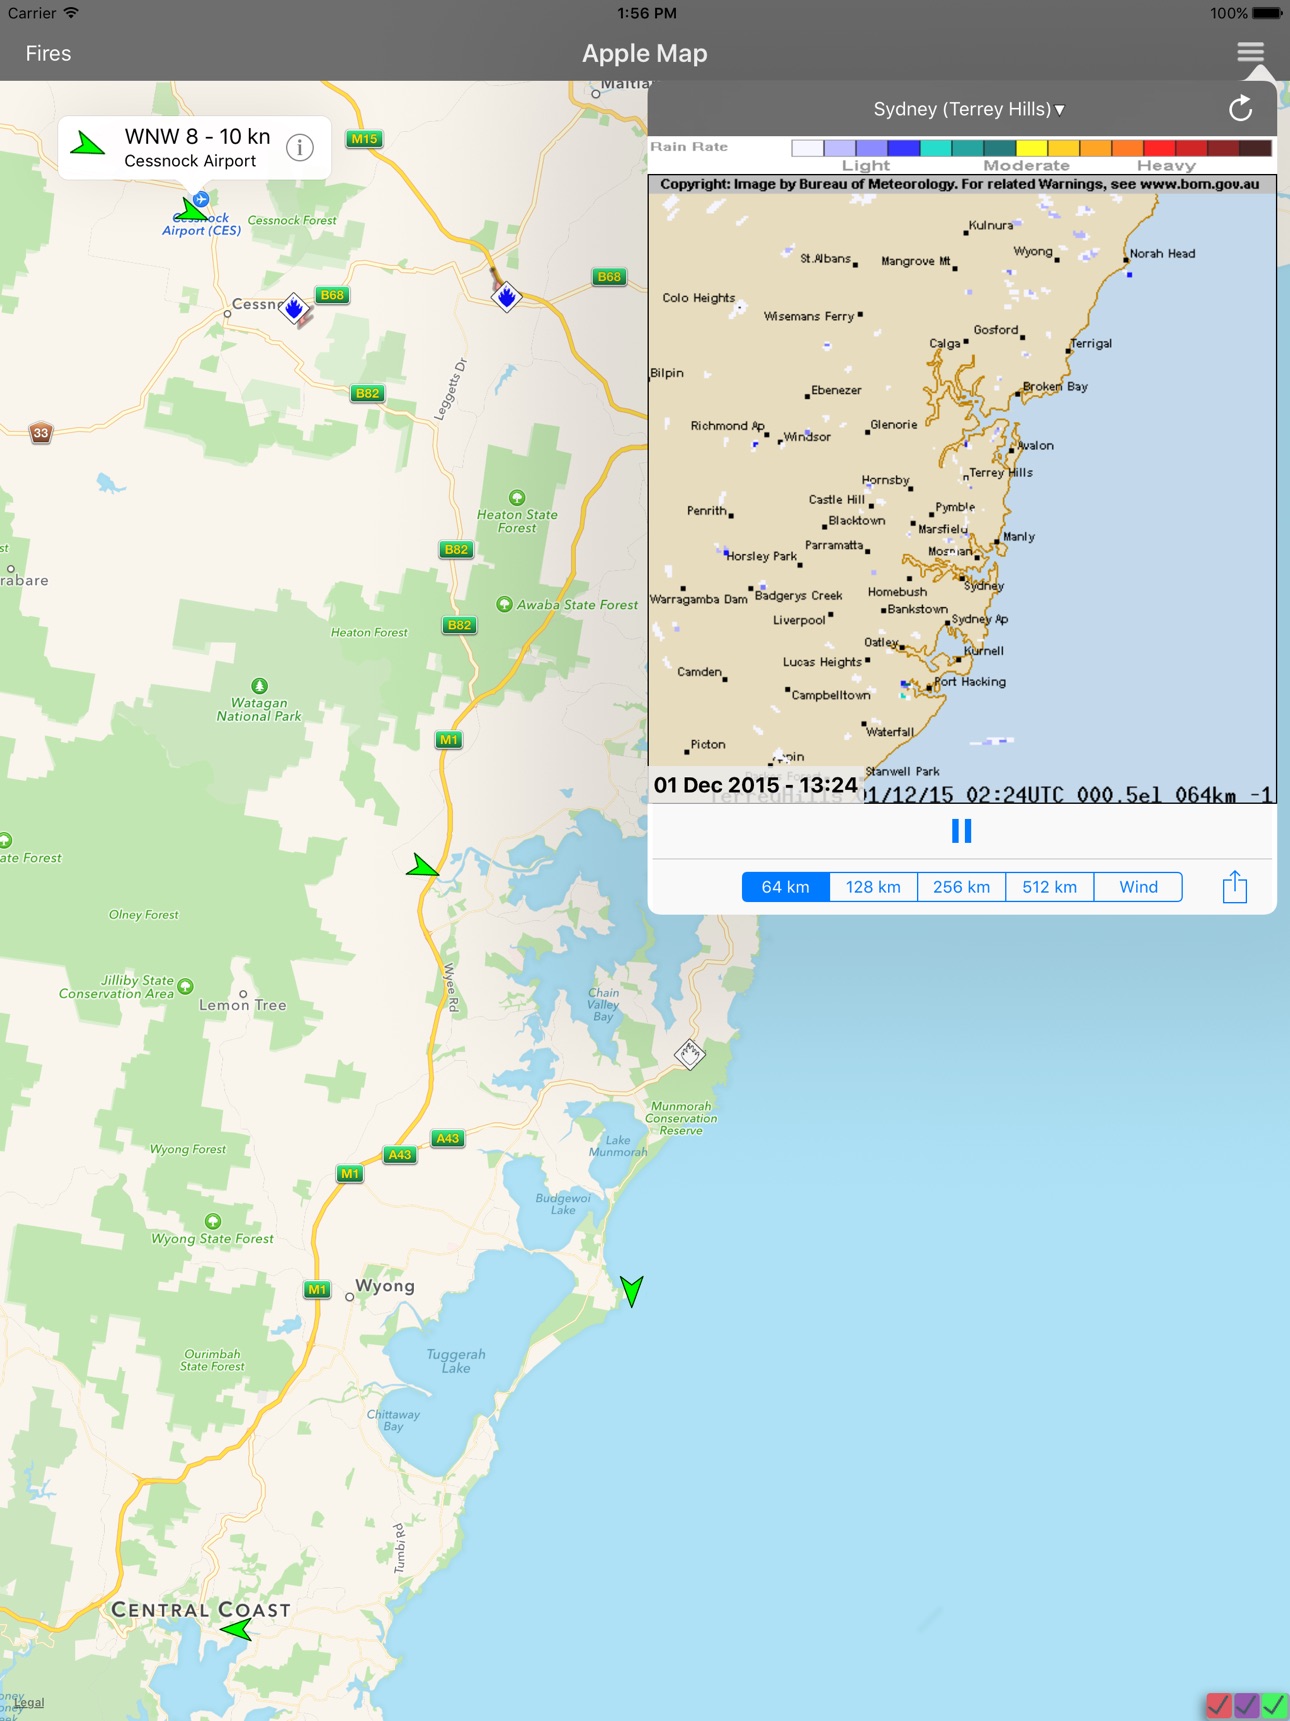This screenshot has width=1290, height=1721.
Task: Tap the WNW 8 - 10 kn wind callout
Action: [194, 147]
